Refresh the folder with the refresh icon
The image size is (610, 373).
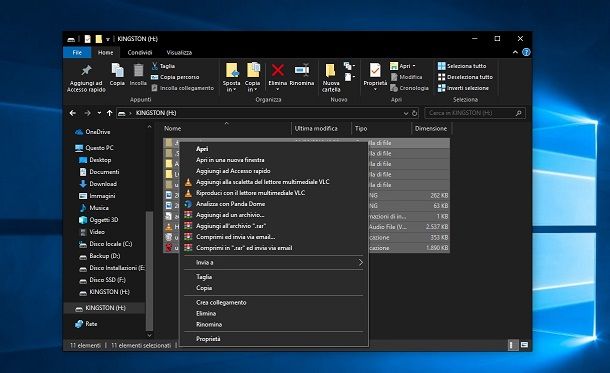pos(414,113)
